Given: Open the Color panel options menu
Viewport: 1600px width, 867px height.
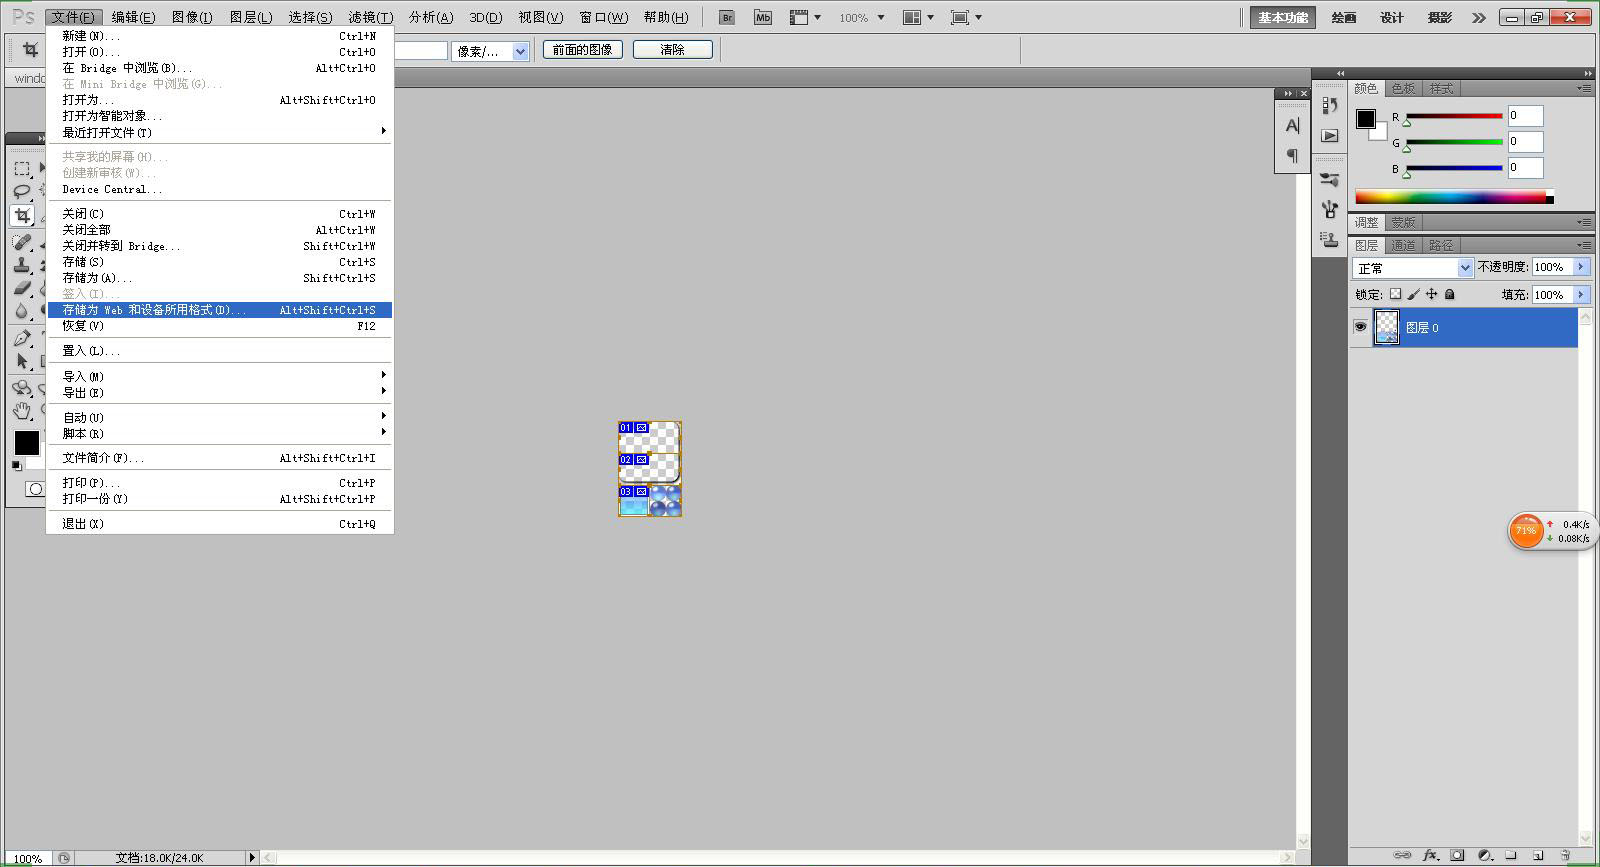Looking at the screenshot, I should click(x=1584, y=88).
